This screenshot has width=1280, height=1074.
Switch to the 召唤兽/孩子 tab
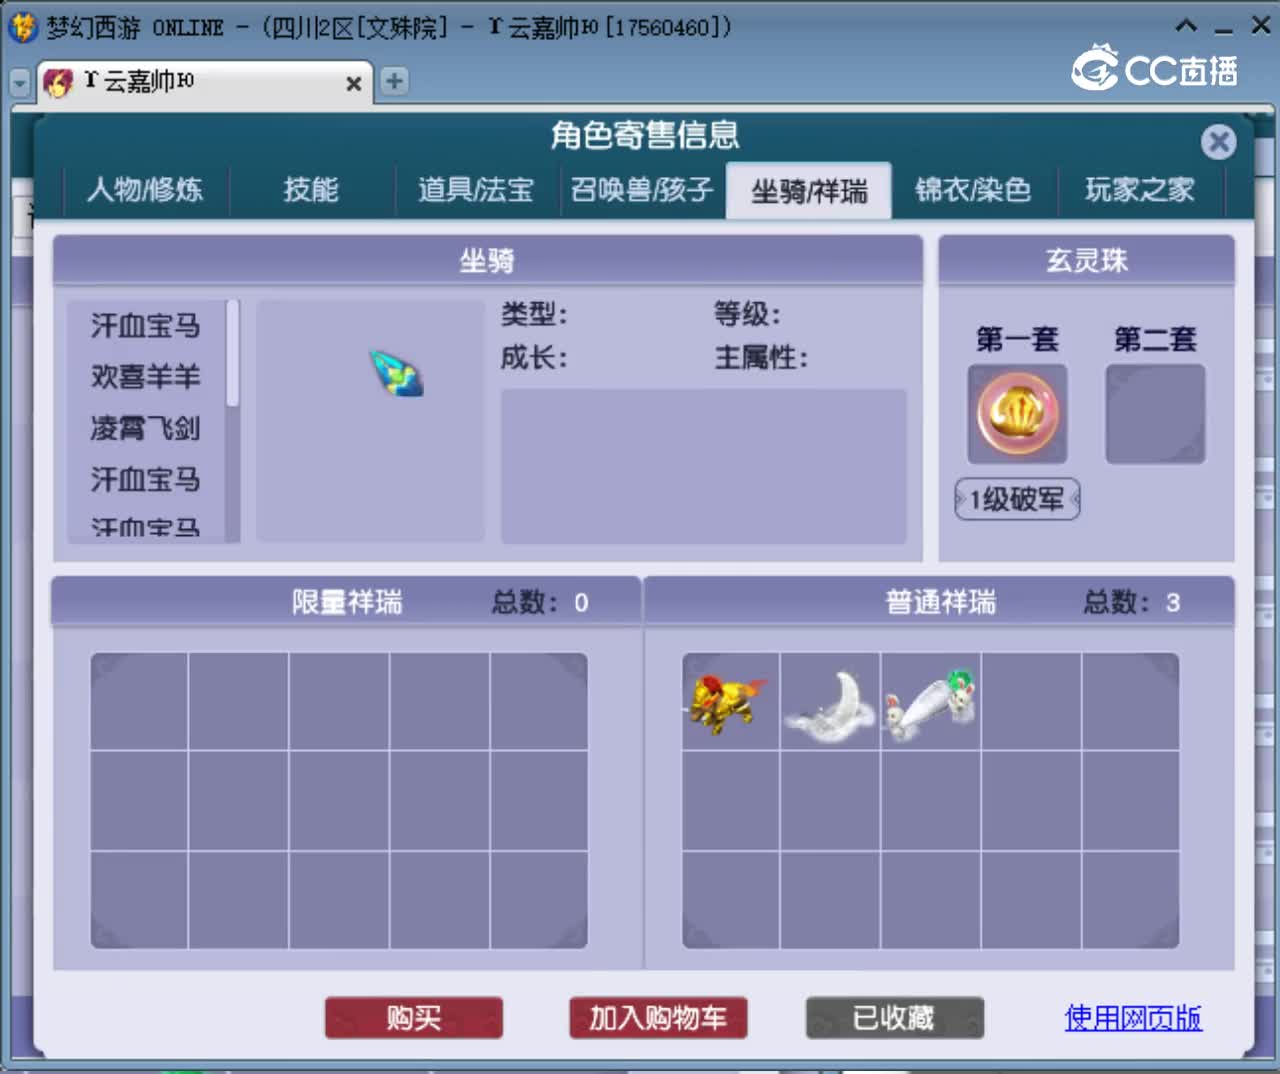pos(642,189)
